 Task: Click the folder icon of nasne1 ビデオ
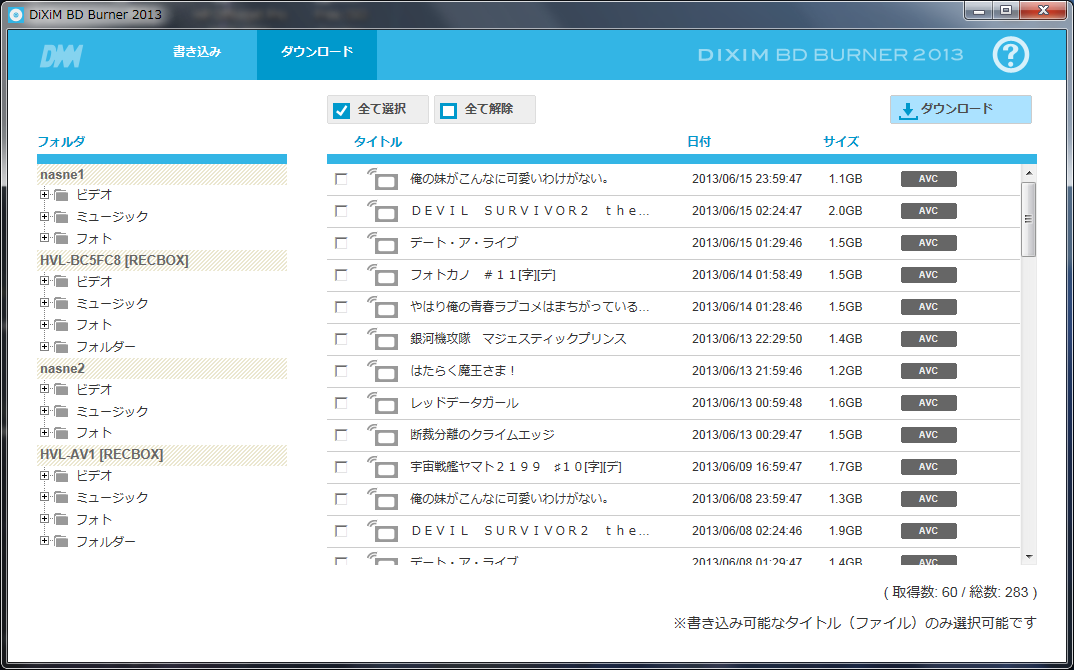[62, 195]
